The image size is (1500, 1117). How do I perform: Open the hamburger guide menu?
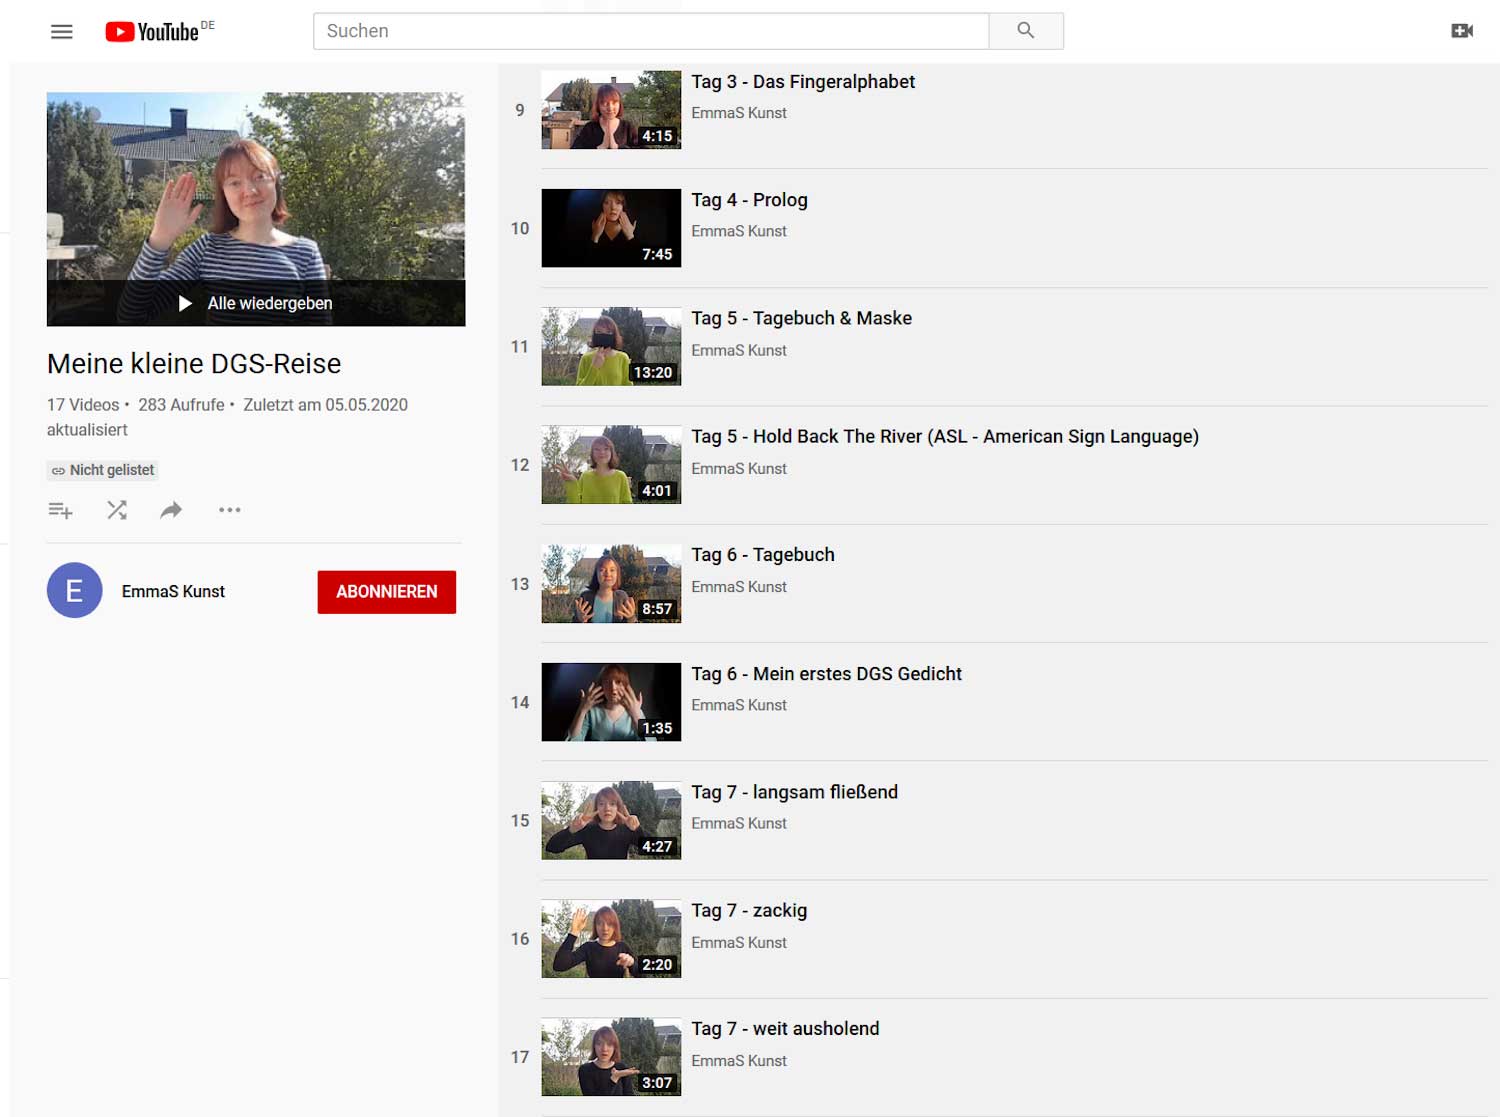(62, 31)
